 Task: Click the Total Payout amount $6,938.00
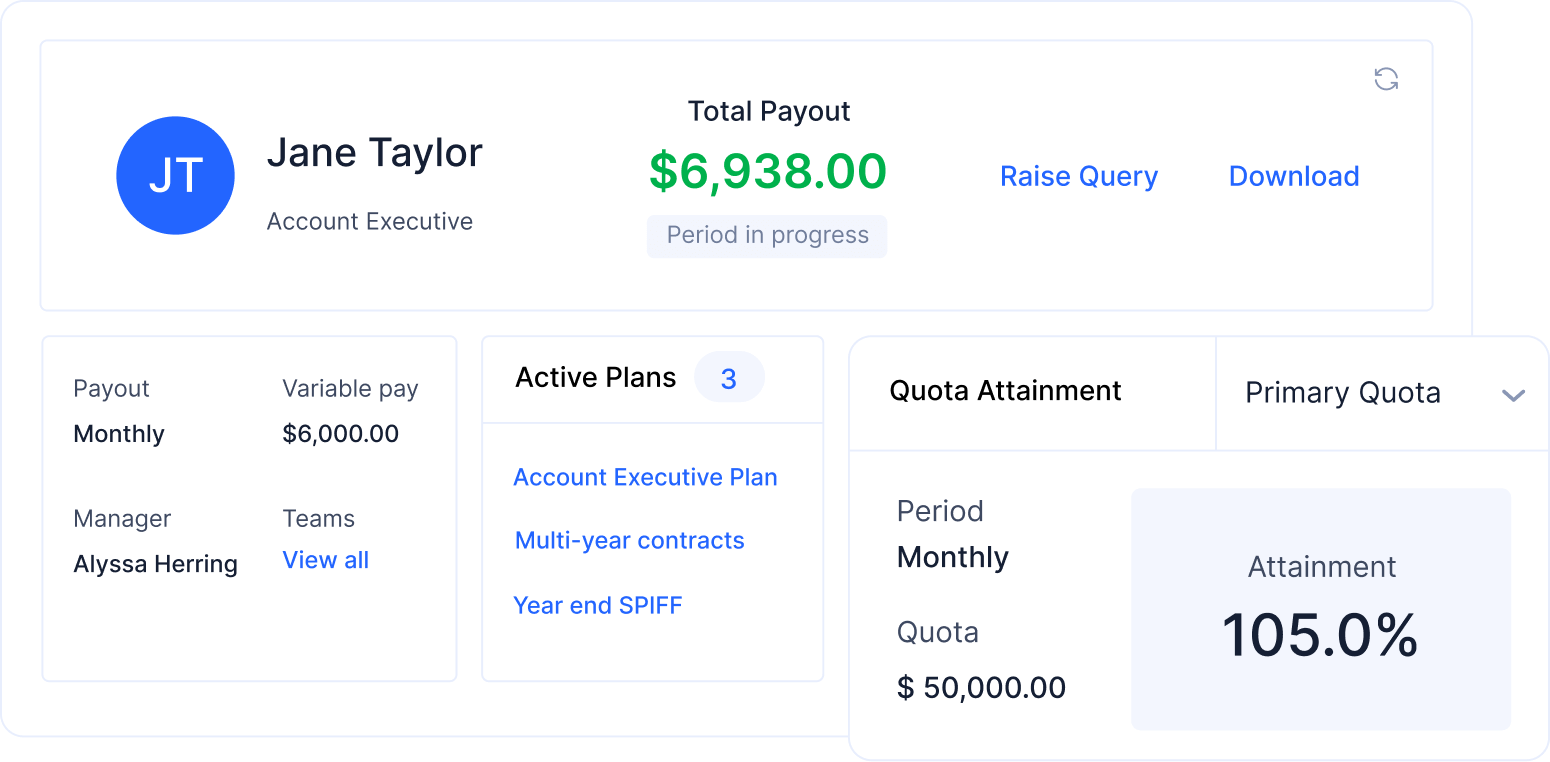click(x=768, y=171)
